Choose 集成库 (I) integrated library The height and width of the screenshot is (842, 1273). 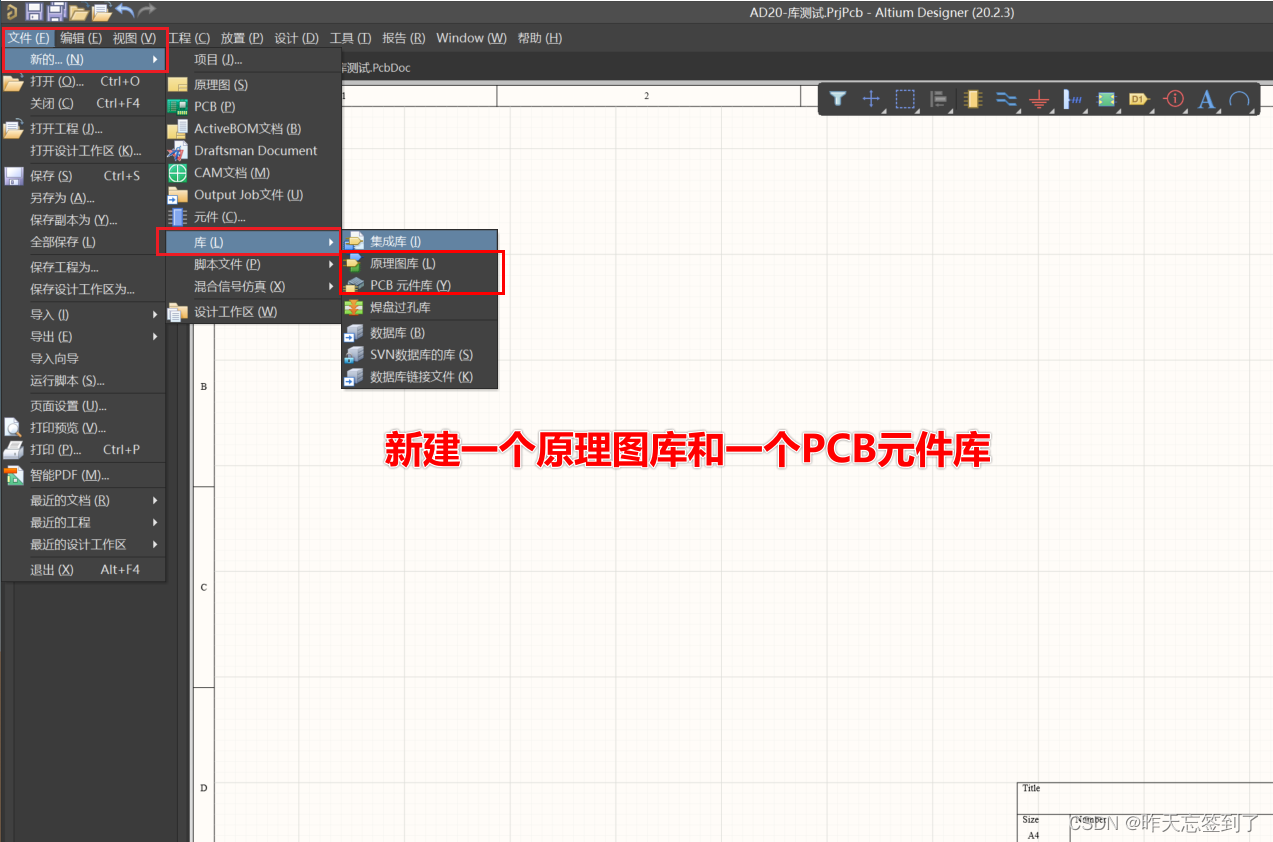coord(420,241)
